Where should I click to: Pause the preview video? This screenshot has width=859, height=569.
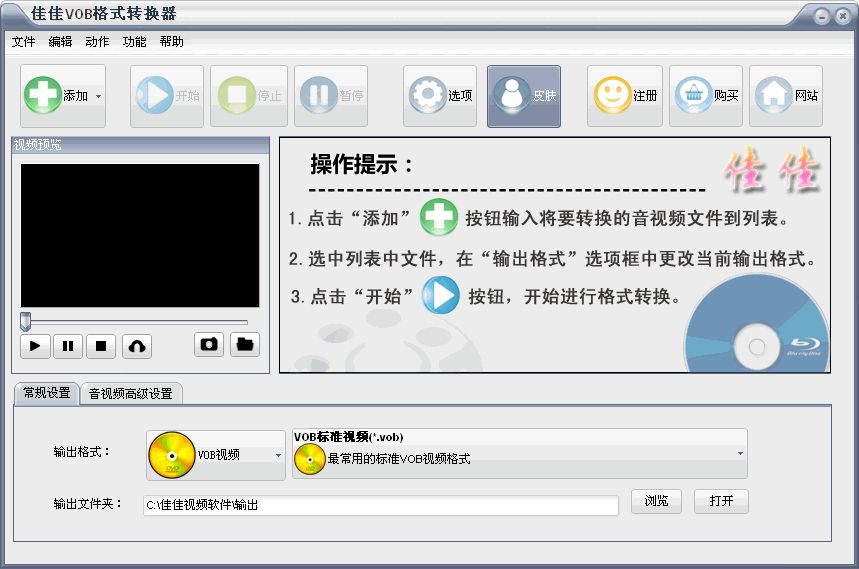(x=68, y=346)
